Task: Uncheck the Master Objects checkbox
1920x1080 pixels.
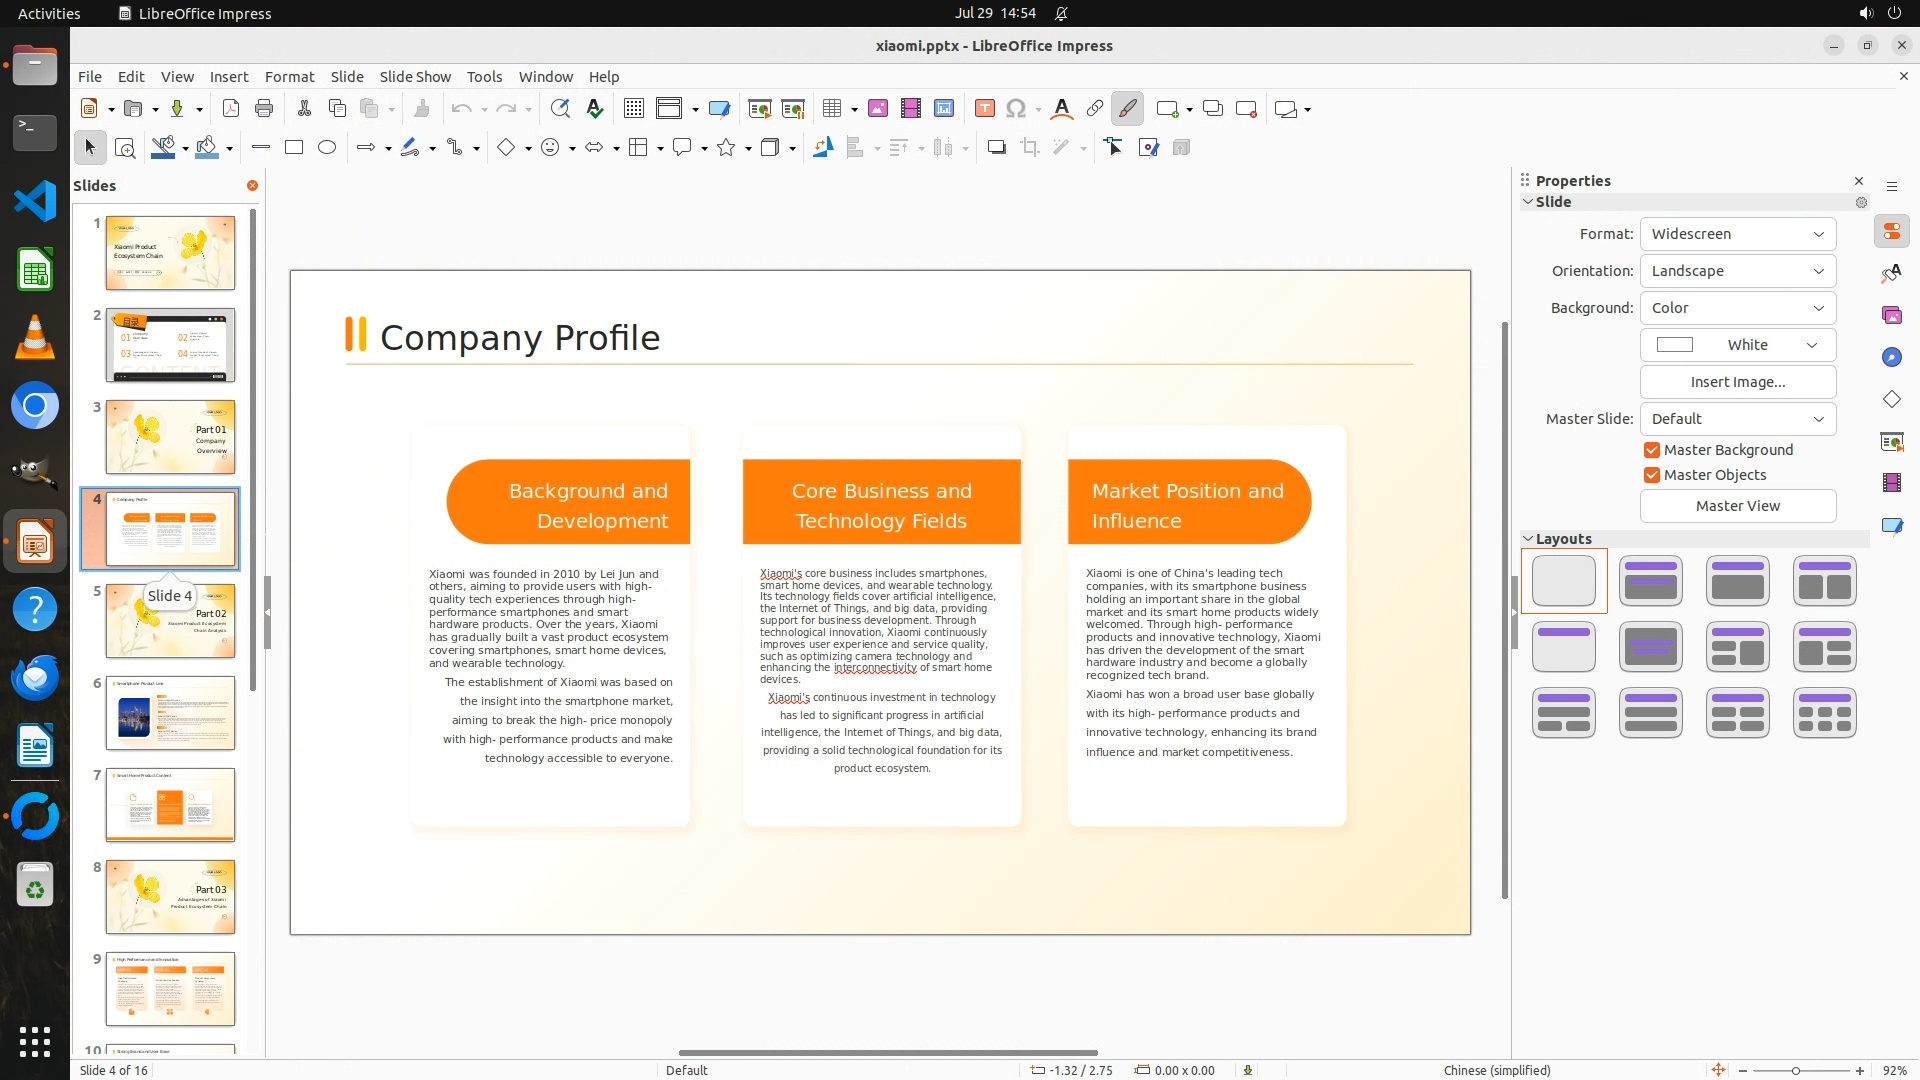Action: point(1652,475)
